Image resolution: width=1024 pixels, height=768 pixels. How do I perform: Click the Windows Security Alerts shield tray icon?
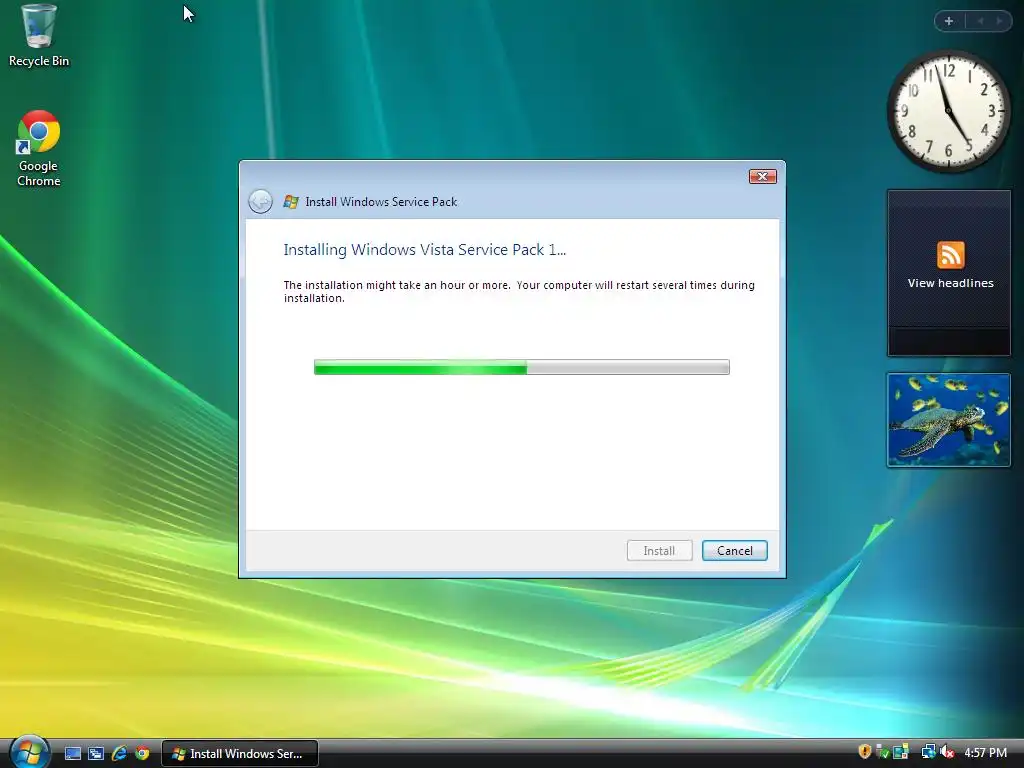865,752
